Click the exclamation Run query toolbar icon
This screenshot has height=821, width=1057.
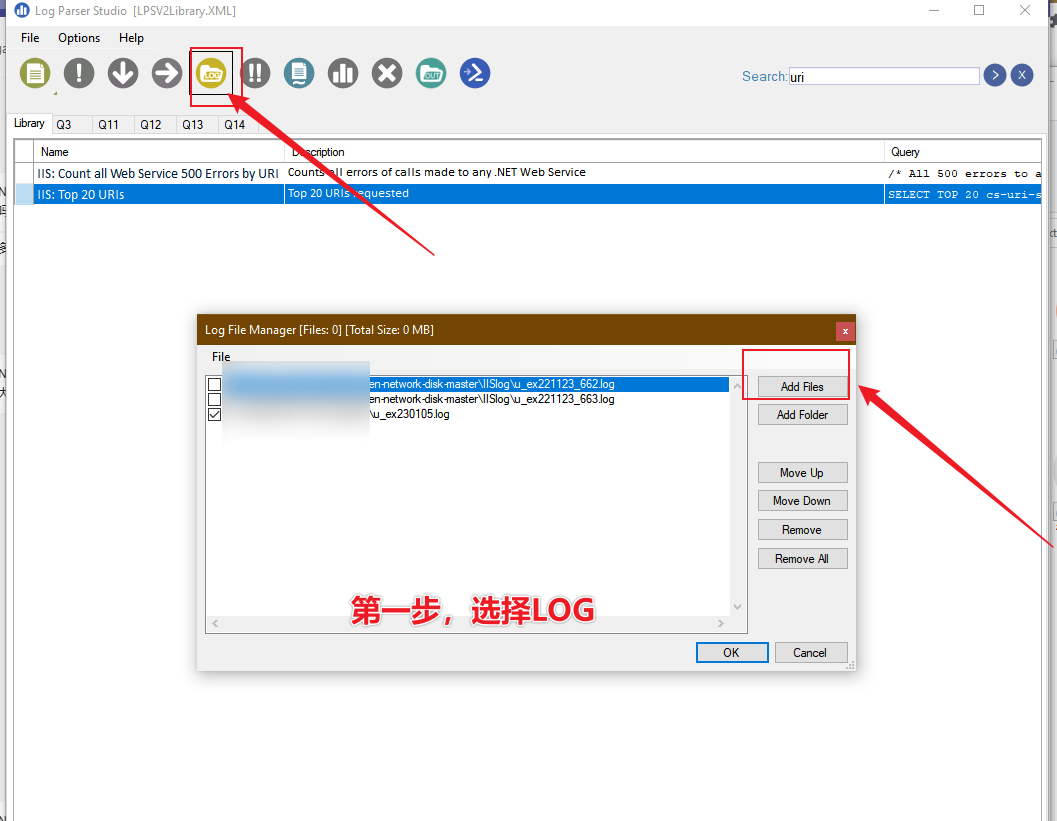pyautogui.click(x=79, y=73)
